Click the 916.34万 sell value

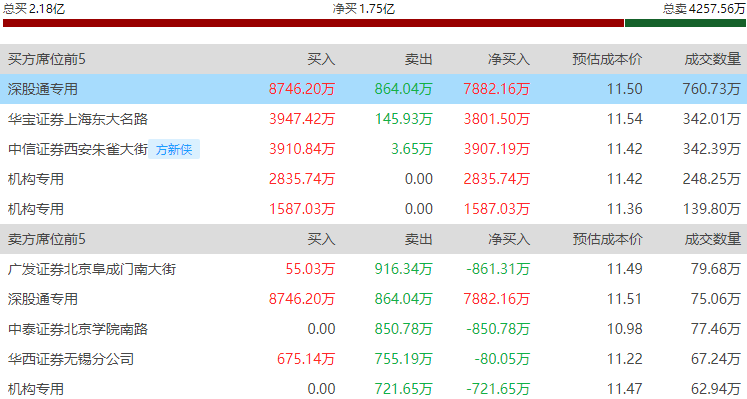point(404,269)
